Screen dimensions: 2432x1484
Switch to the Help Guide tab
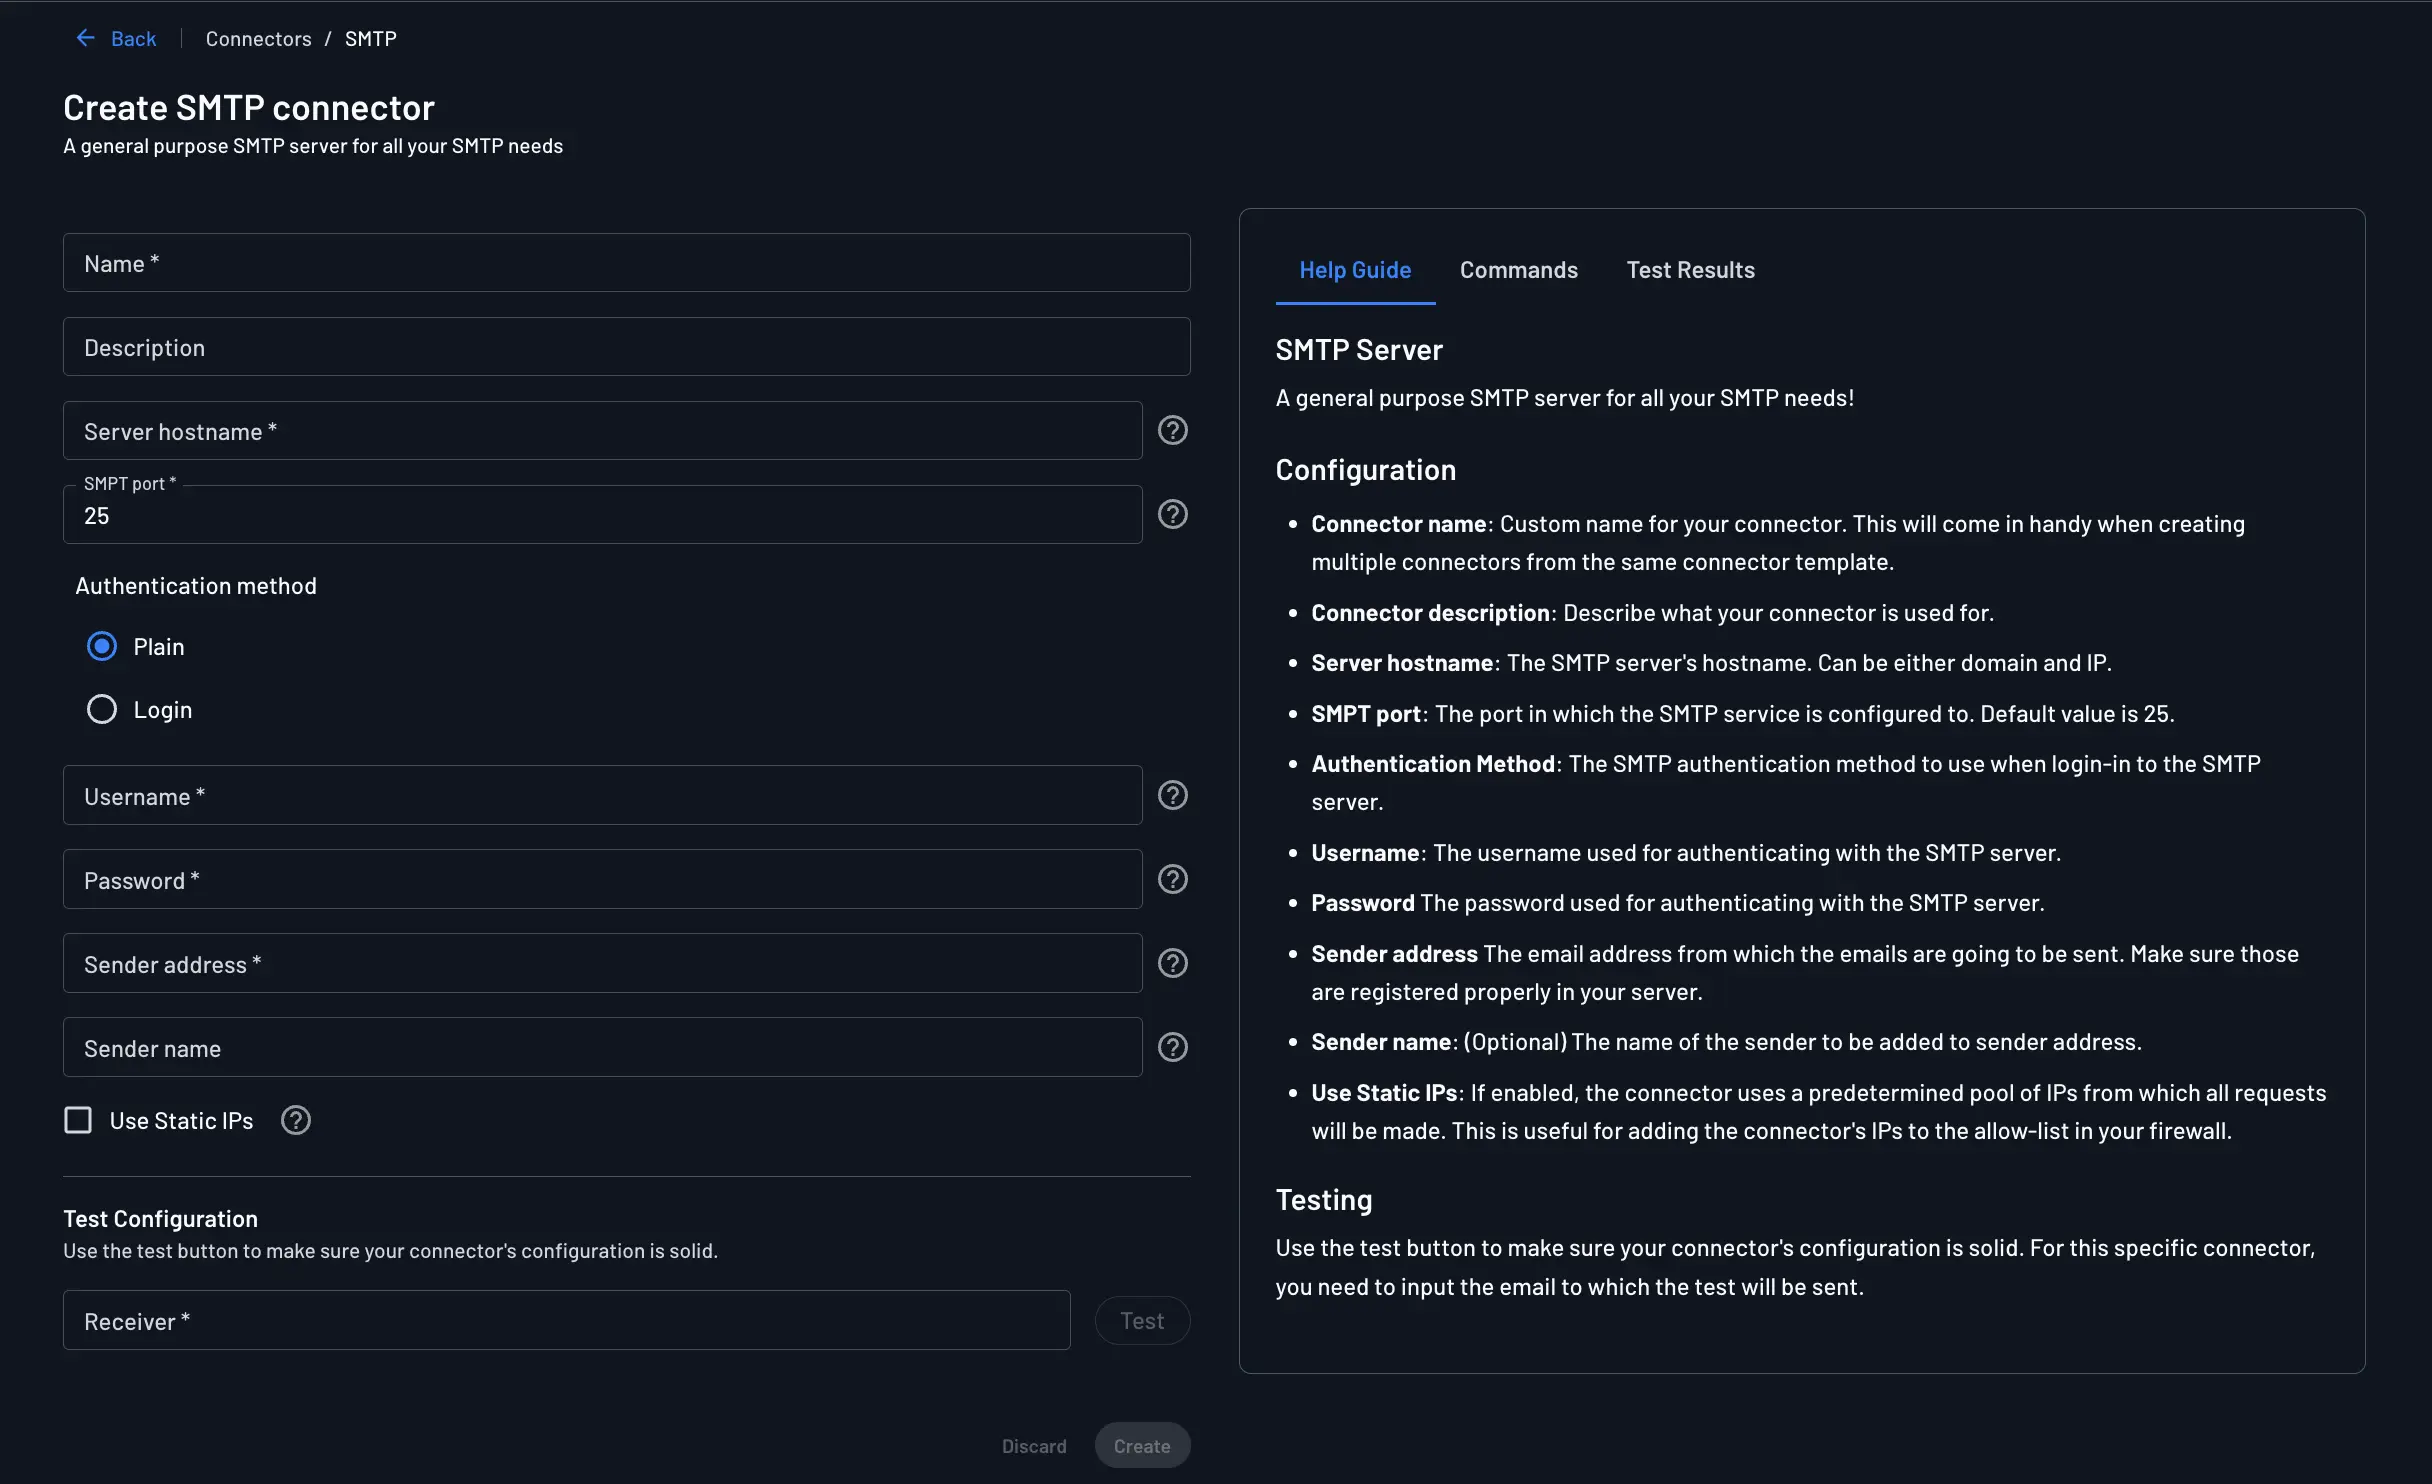tap(1355, 270)
